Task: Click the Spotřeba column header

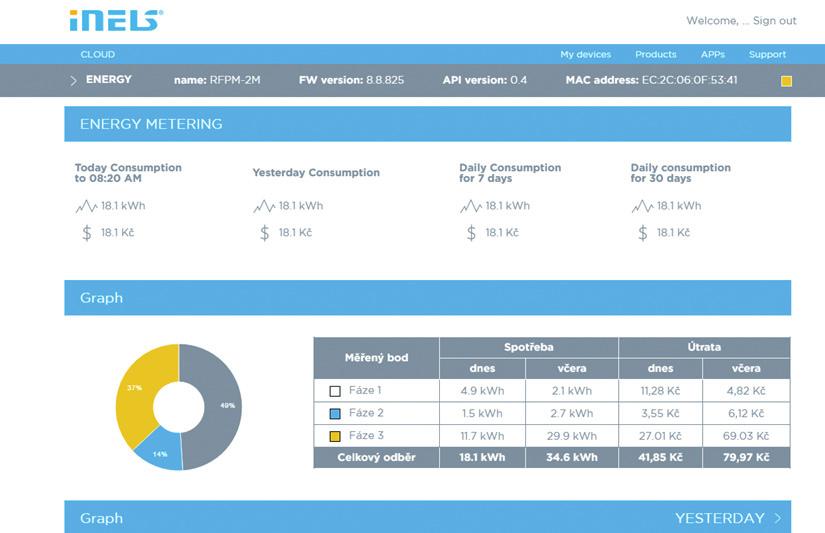Action: pos(528,347)
